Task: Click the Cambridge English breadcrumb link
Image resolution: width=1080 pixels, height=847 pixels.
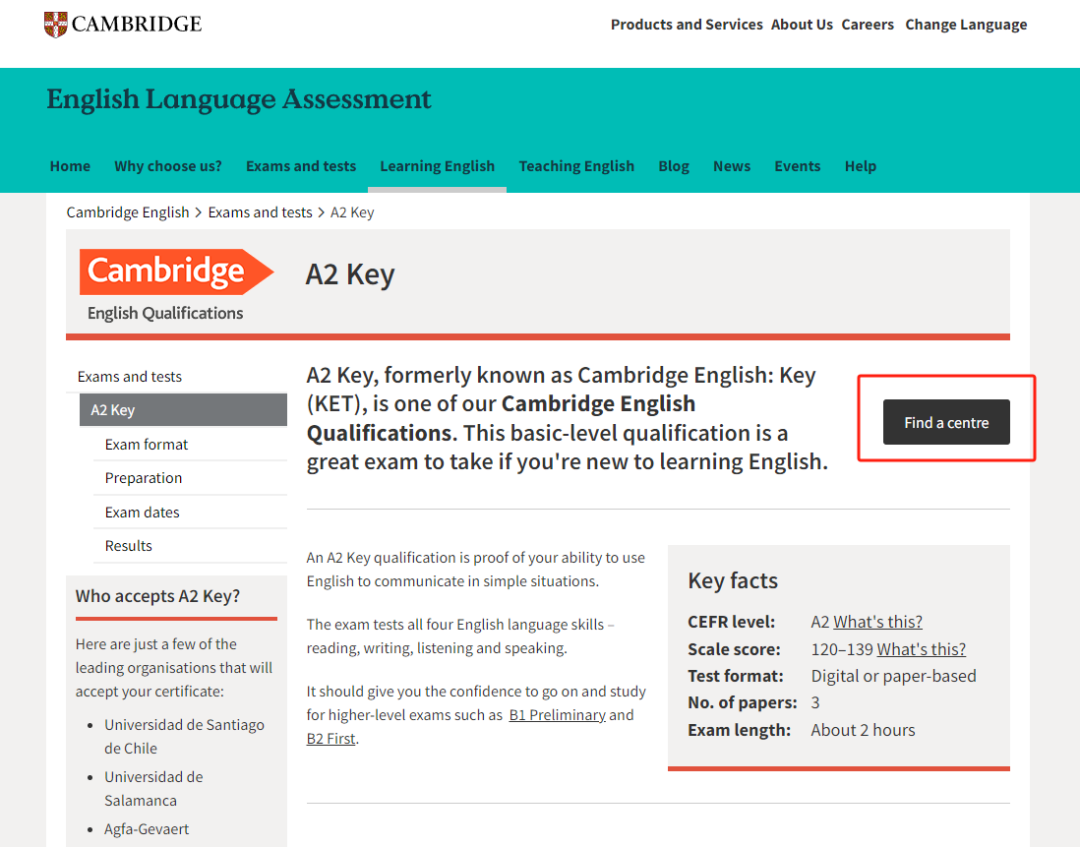Action: coord(128,212)
